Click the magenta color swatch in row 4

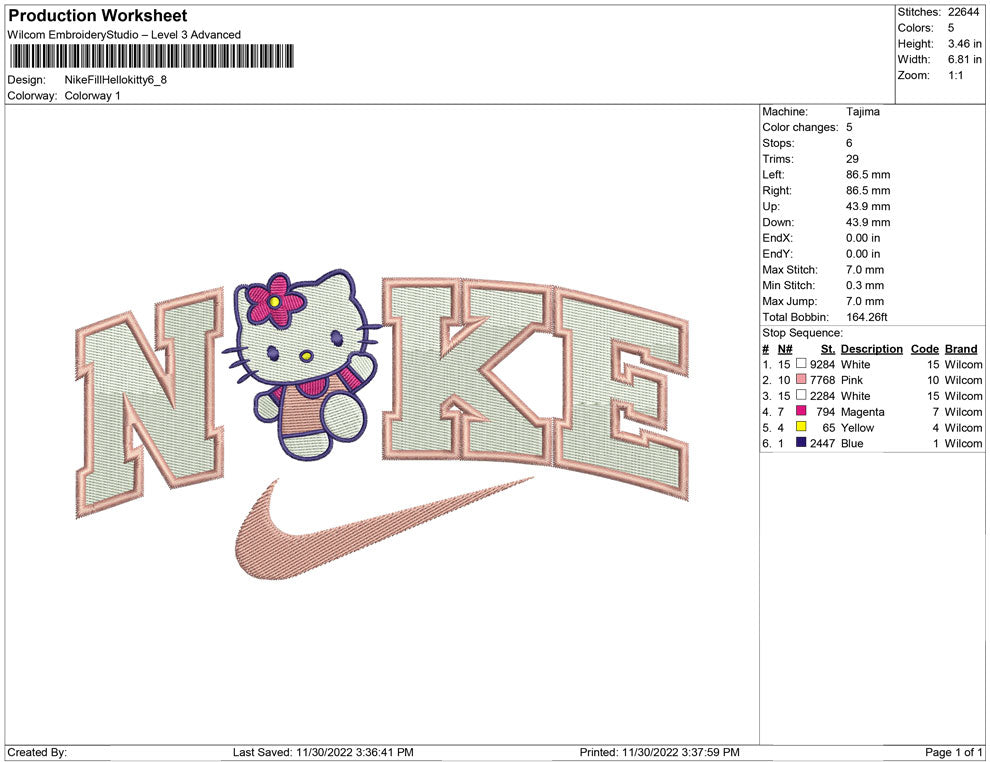click(x=801, y=411)
